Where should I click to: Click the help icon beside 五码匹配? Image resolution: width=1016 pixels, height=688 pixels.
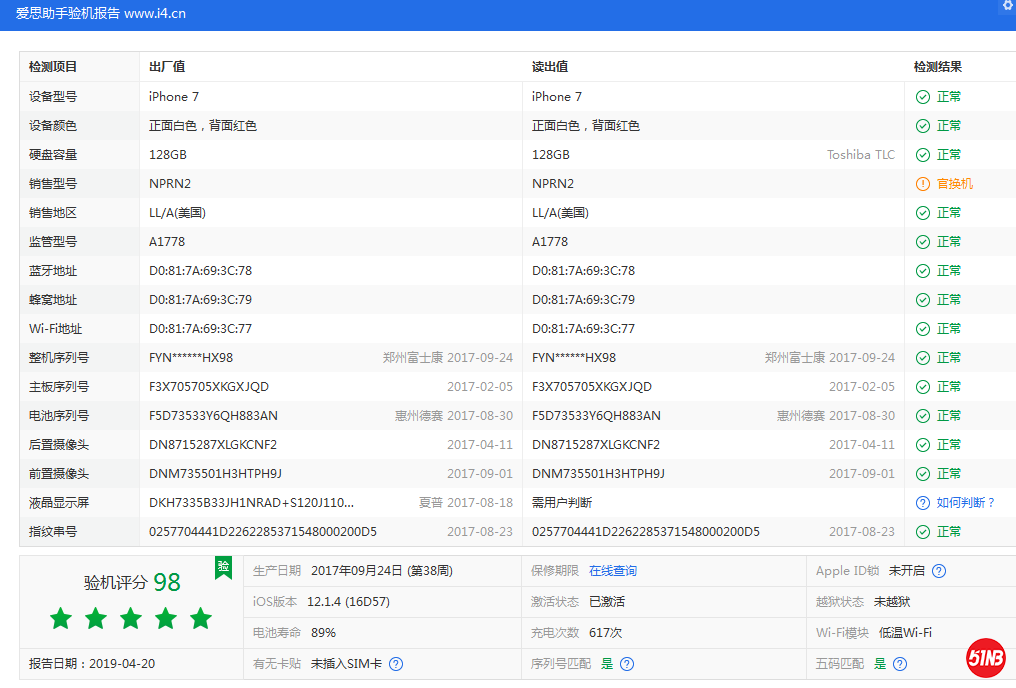click(900, 664)
